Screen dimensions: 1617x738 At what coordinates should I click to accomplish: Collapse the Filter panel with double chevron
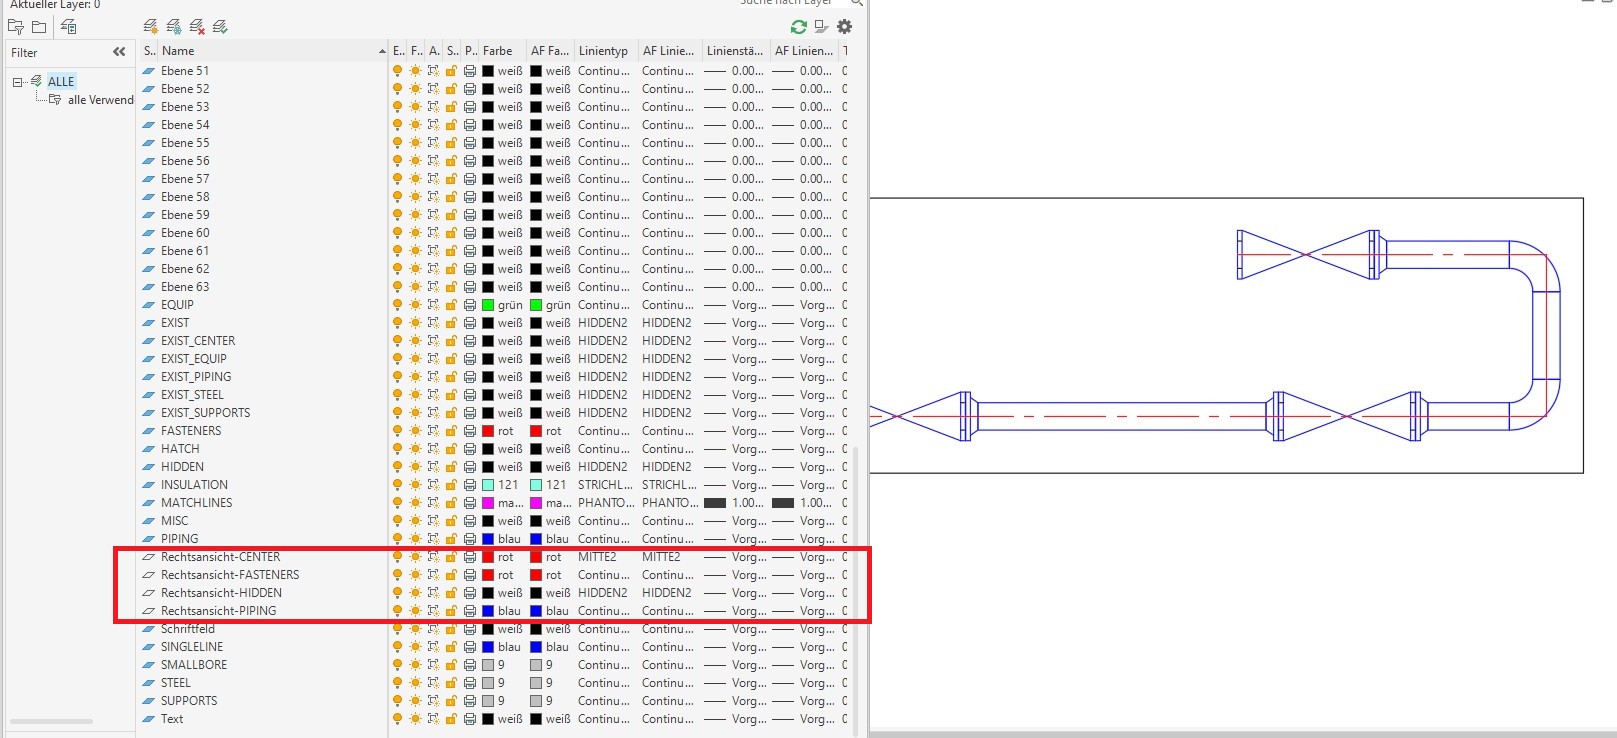click(x=120, y=52)
